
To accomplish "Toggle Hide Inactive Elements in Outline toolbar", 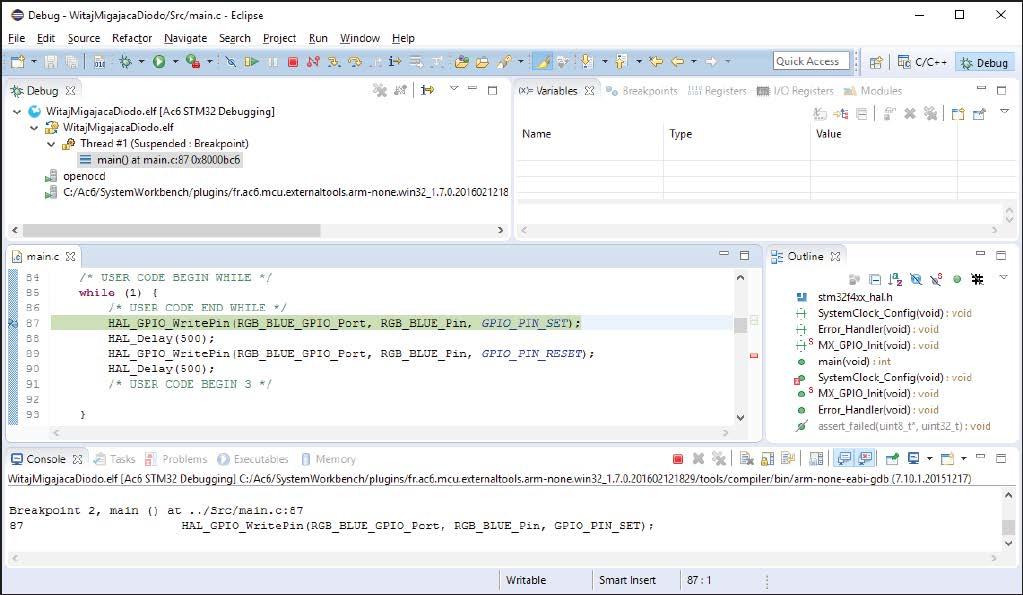I will click(x=977, y=279).
